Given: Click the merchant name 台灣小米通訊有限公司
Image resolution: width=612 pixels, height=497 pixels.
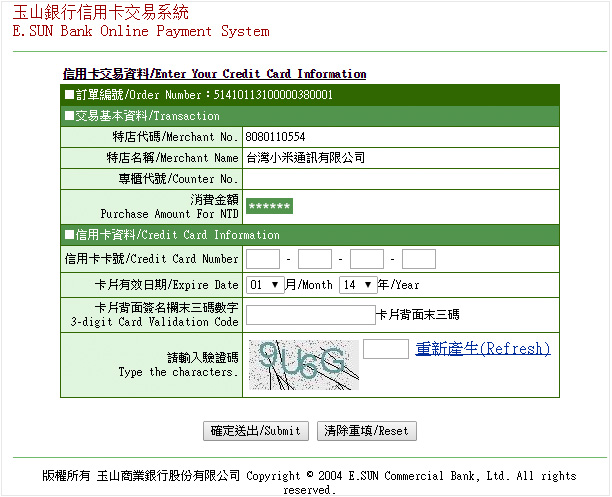Looking at the screenshot, I should 305,158.
